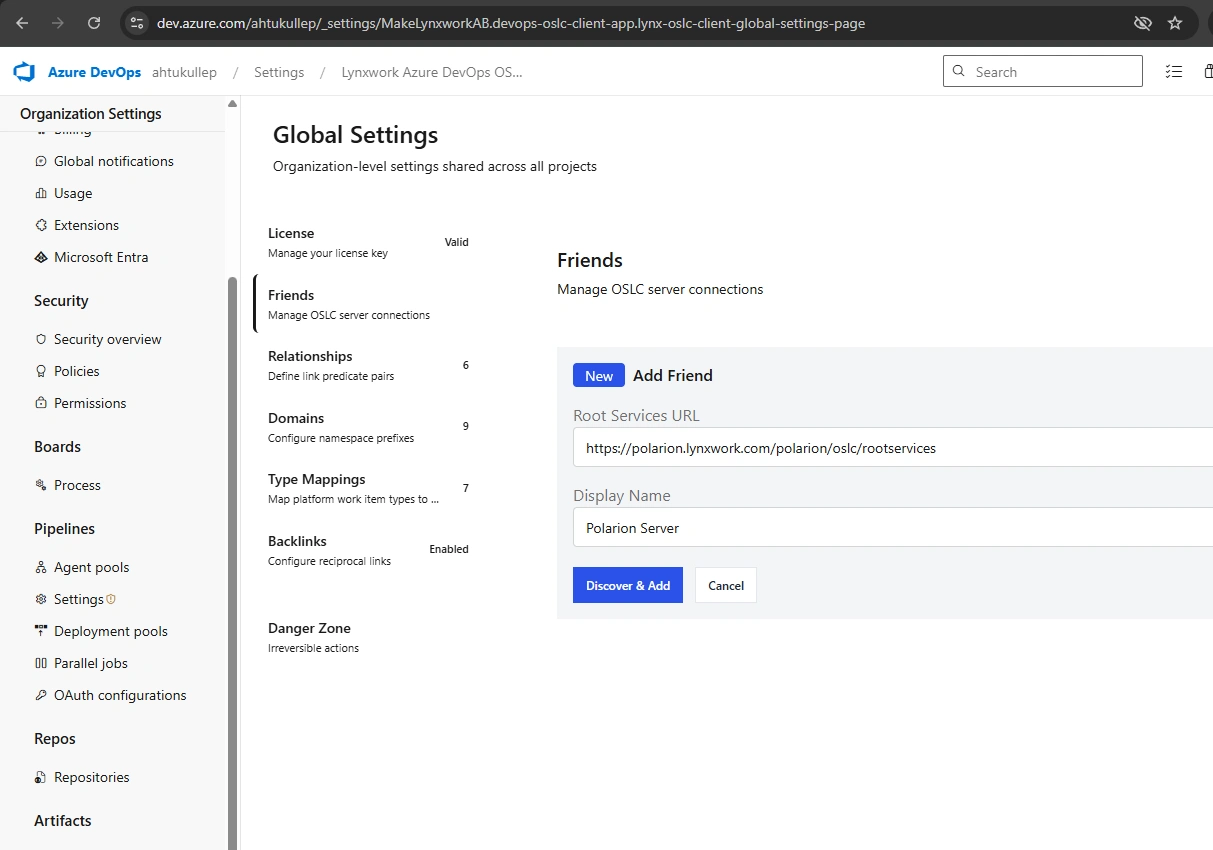Click the Pipelines Settings gear icon

(x=41, y=599)
